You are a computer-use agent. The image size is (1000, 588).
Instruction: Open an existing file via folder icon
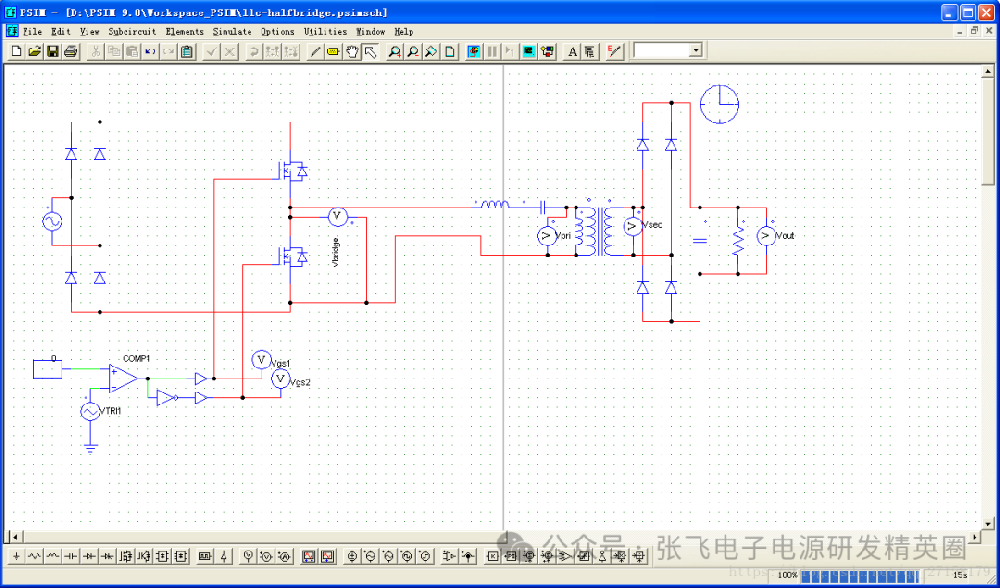coord(34,52)
